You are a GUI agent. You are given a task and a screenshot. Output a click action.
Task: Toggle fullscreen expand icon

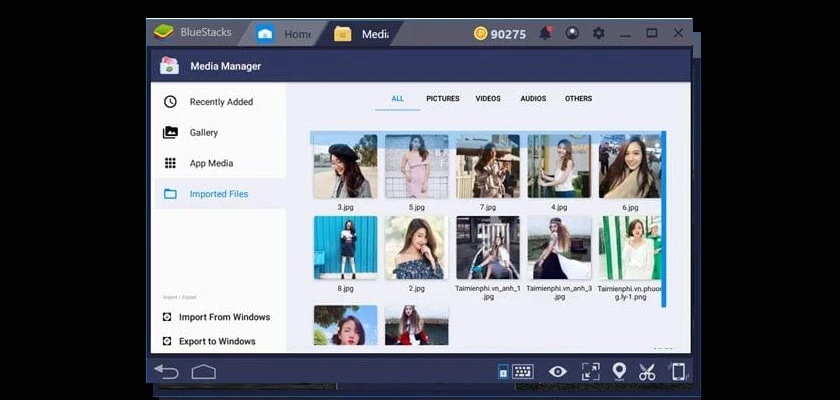pyautogui.click(x=590, y=371)
